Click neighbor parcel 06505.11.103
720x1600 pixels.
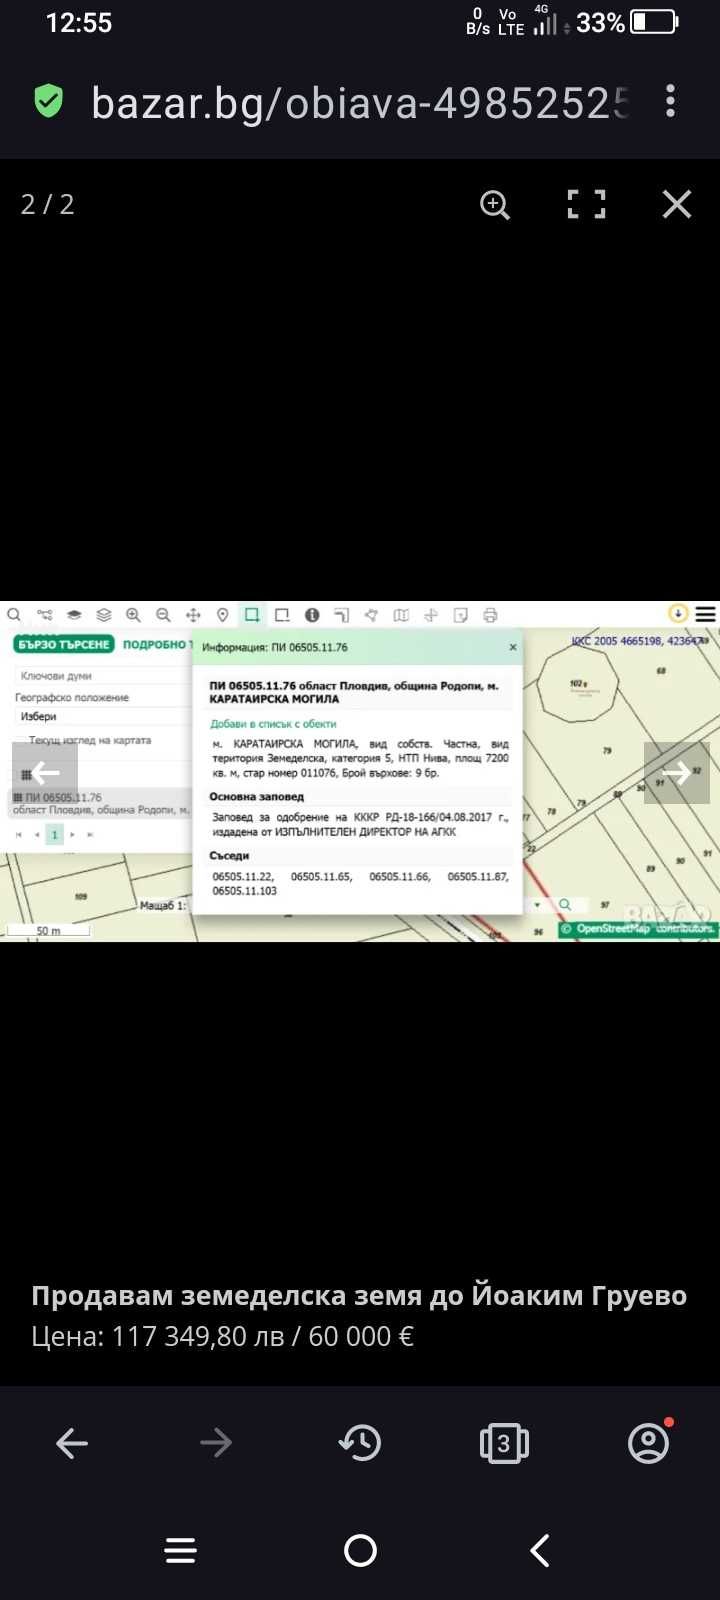click(244, 890)
